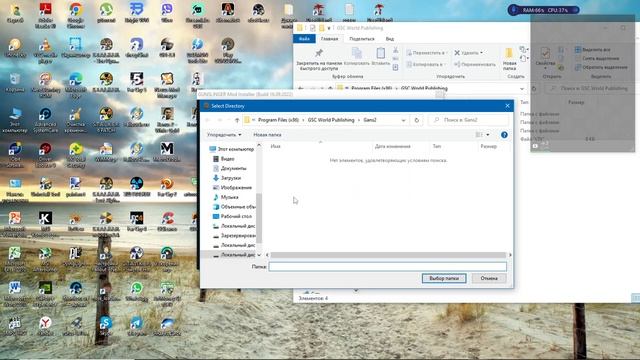Open the address path dropdown in dialog

(x=403, y=120)
